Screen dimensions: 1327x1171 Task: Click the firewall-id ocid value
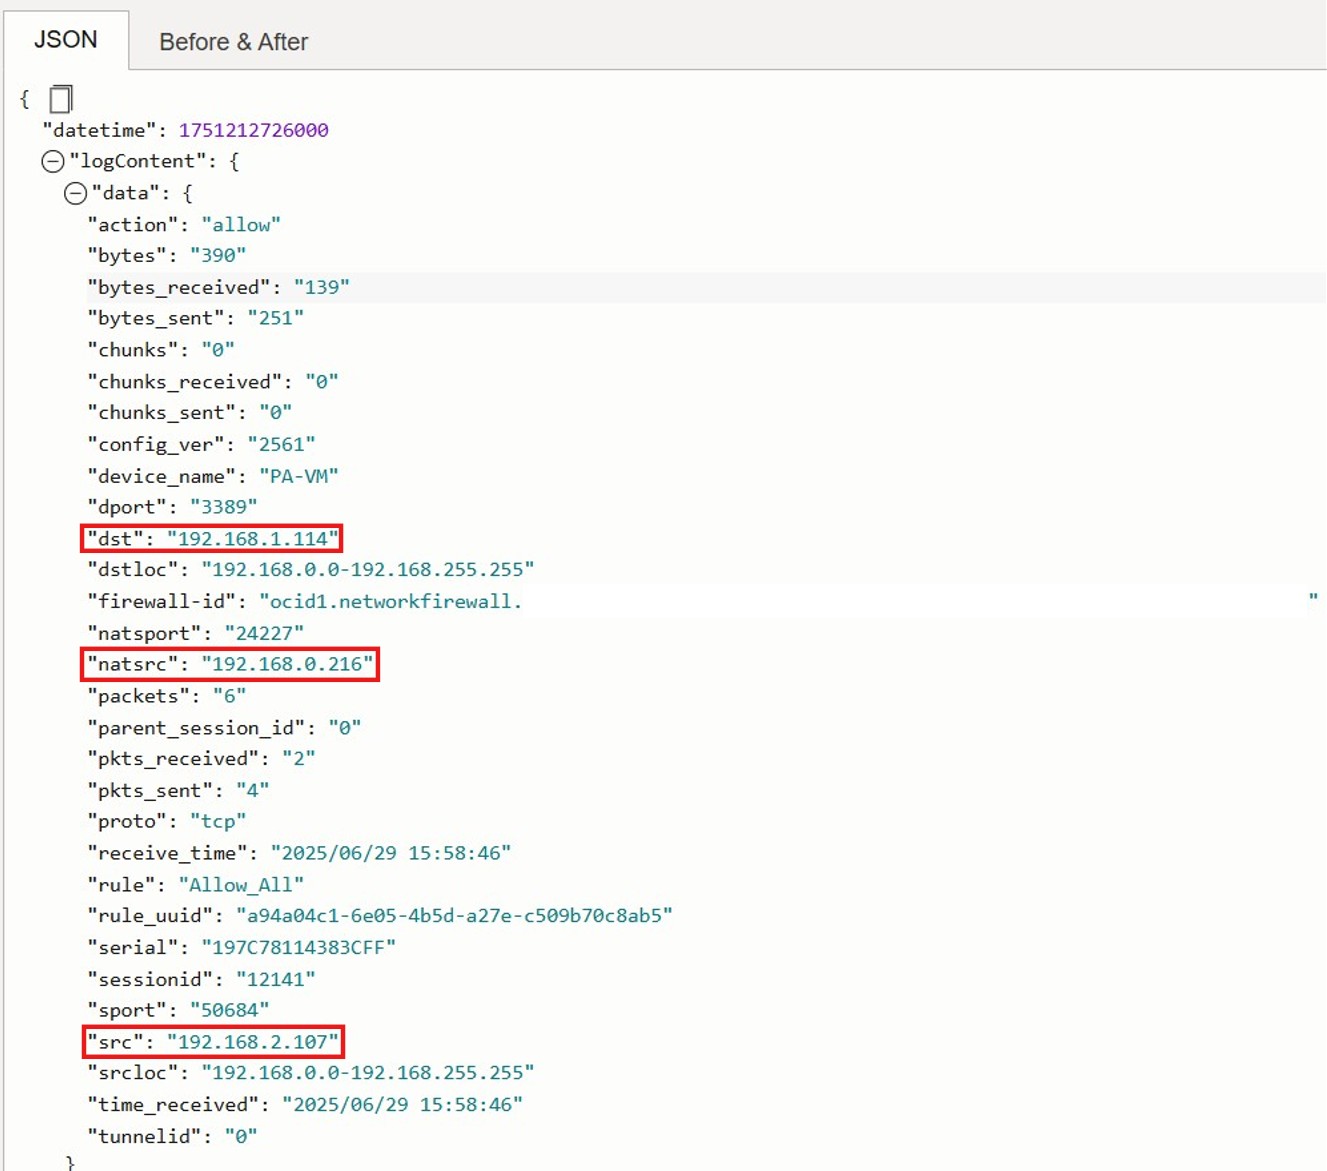pos(390,601)
